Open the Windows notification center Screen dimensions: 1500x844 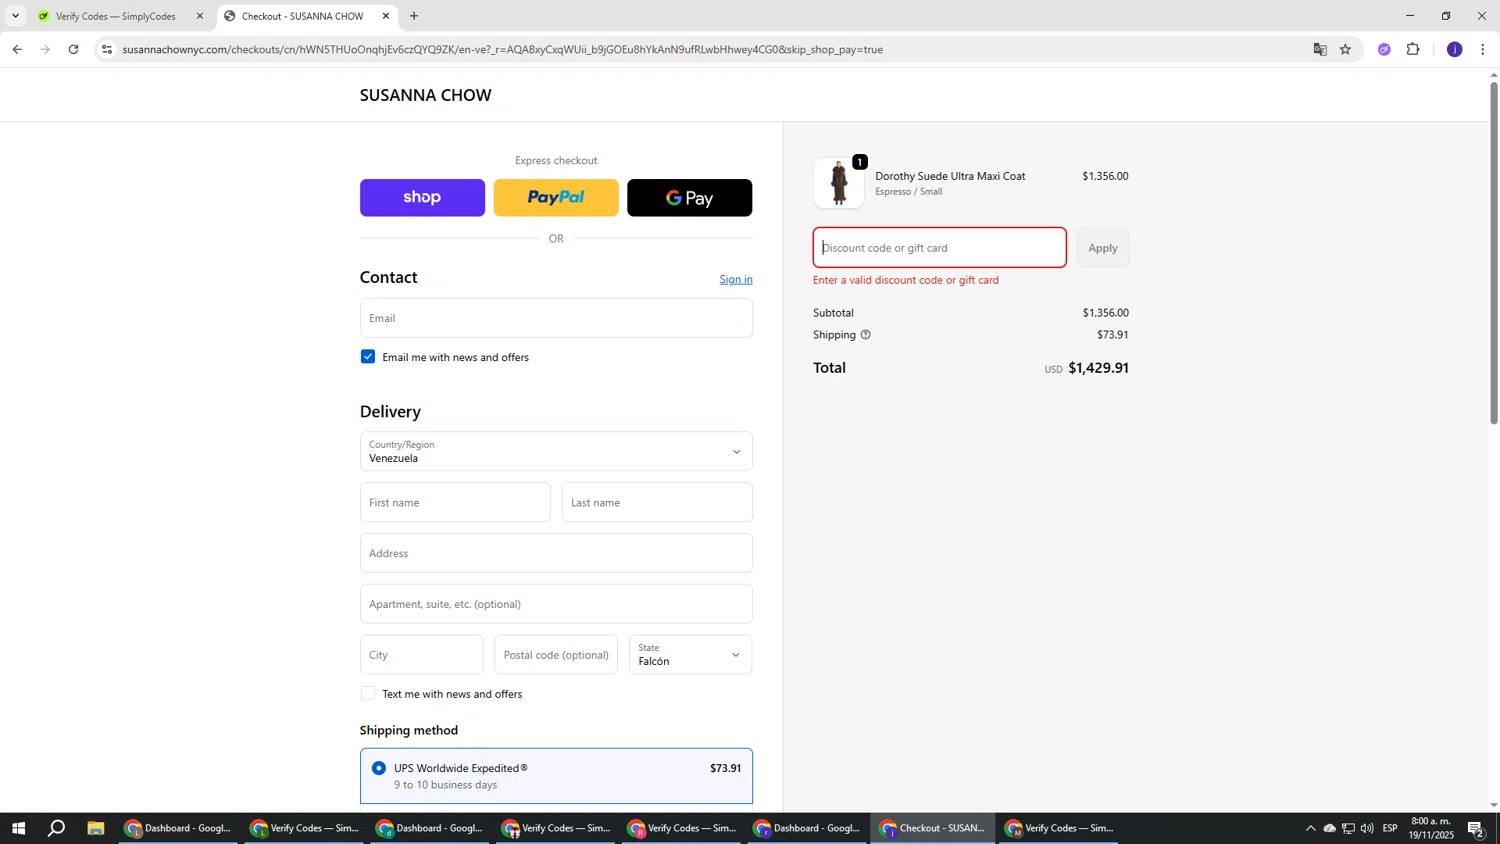1476,828
